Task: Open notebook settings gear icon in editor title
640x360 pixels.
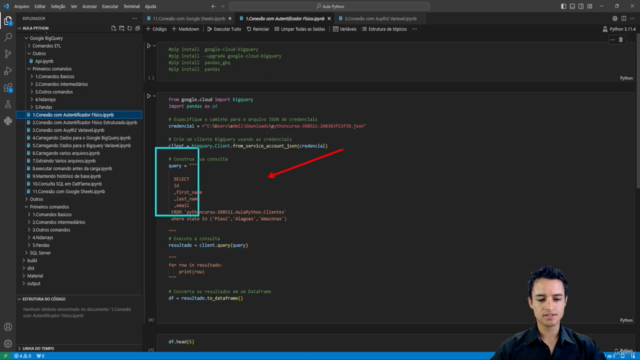Action: pos(615,18)
